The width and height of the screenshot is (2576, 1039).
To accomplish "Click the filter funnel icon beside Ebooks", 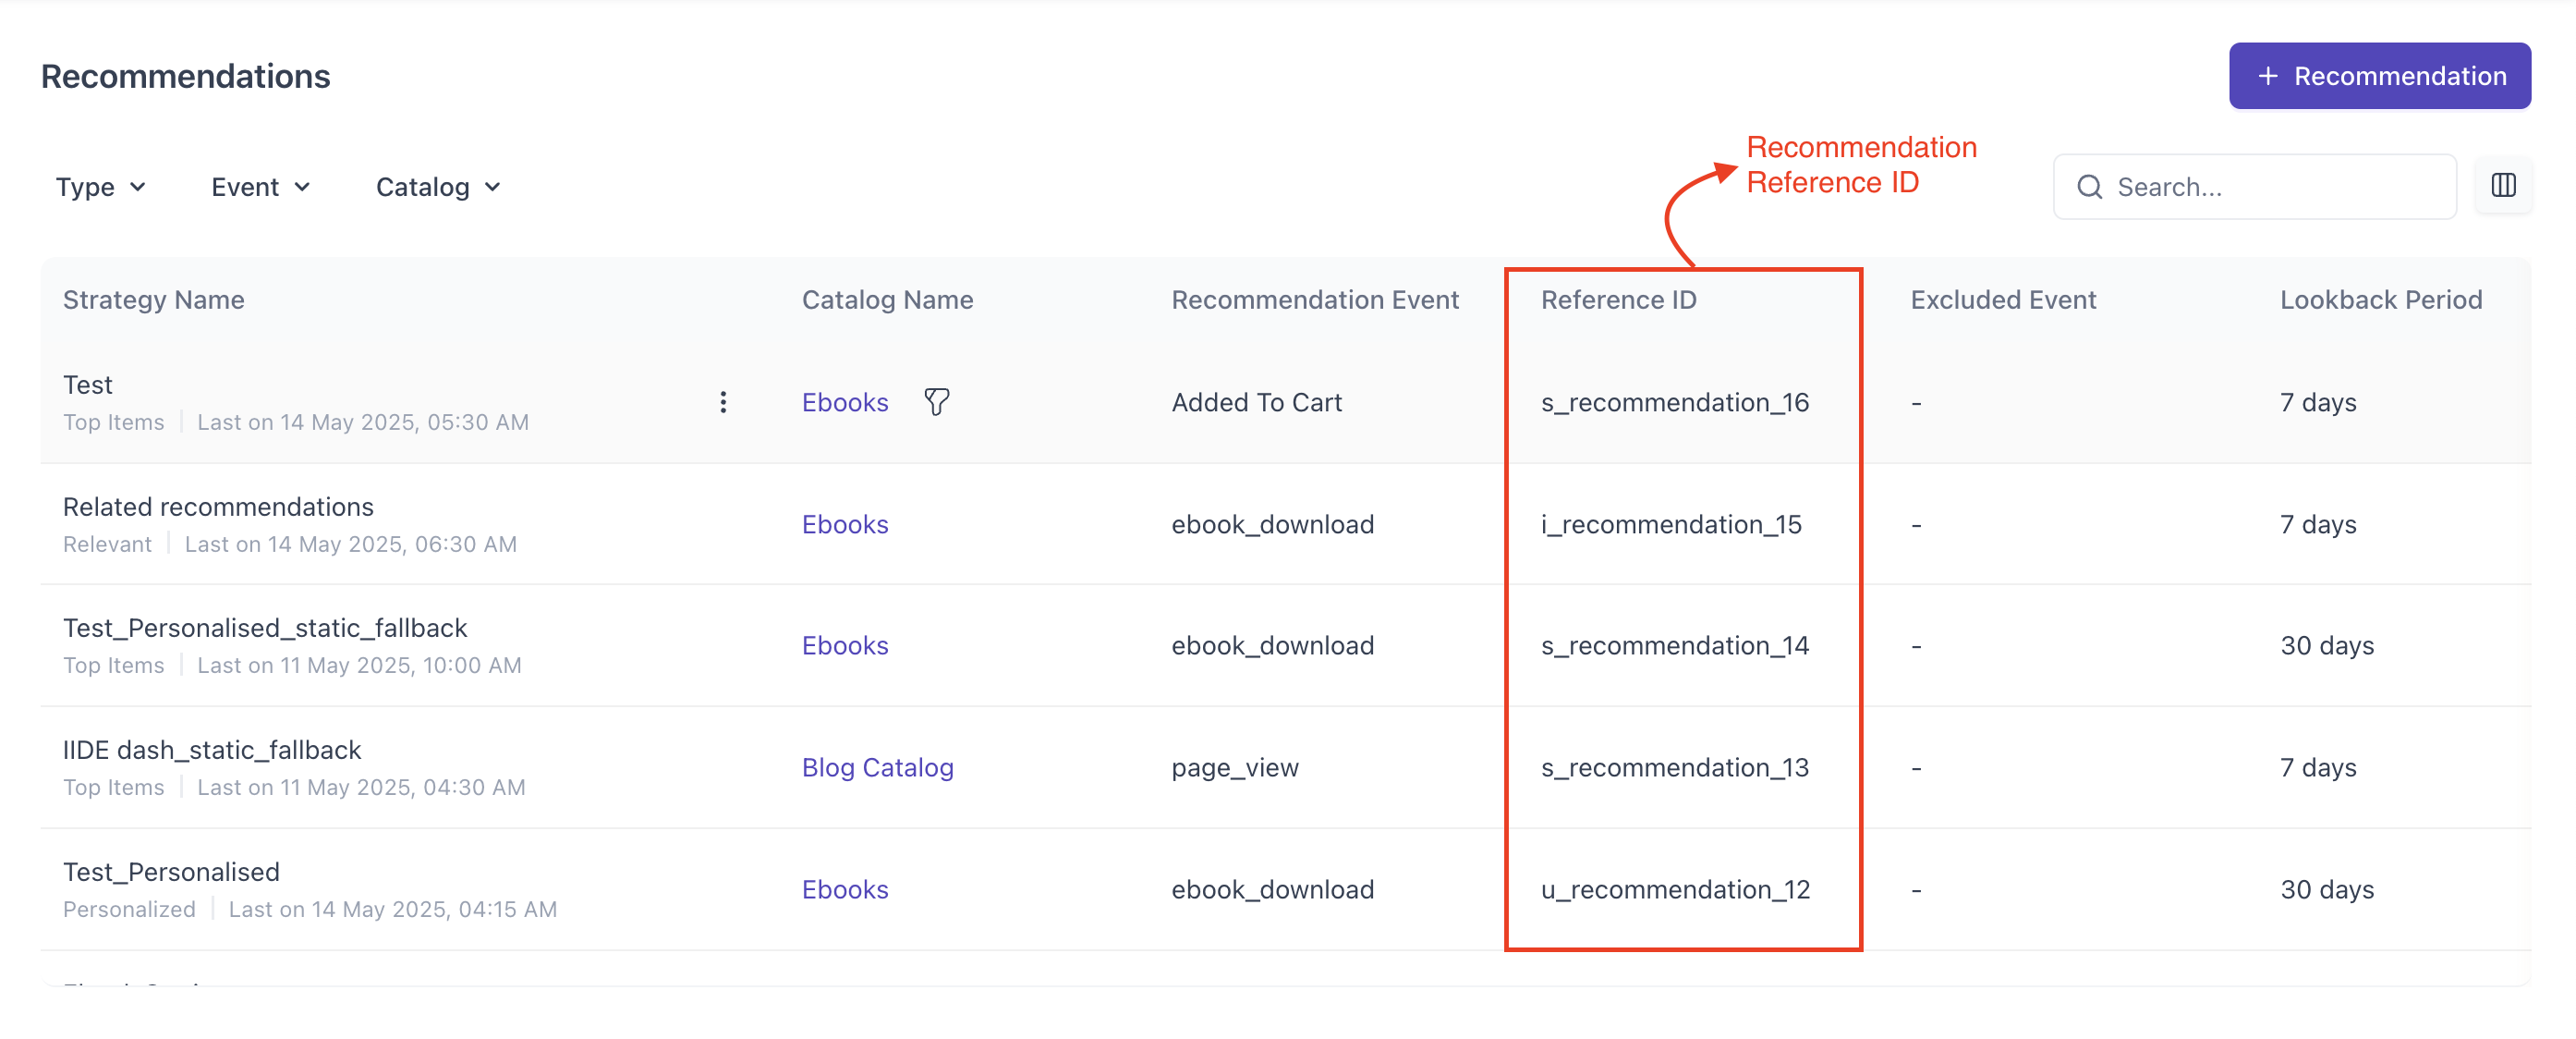I will click(x=936, y=402).
